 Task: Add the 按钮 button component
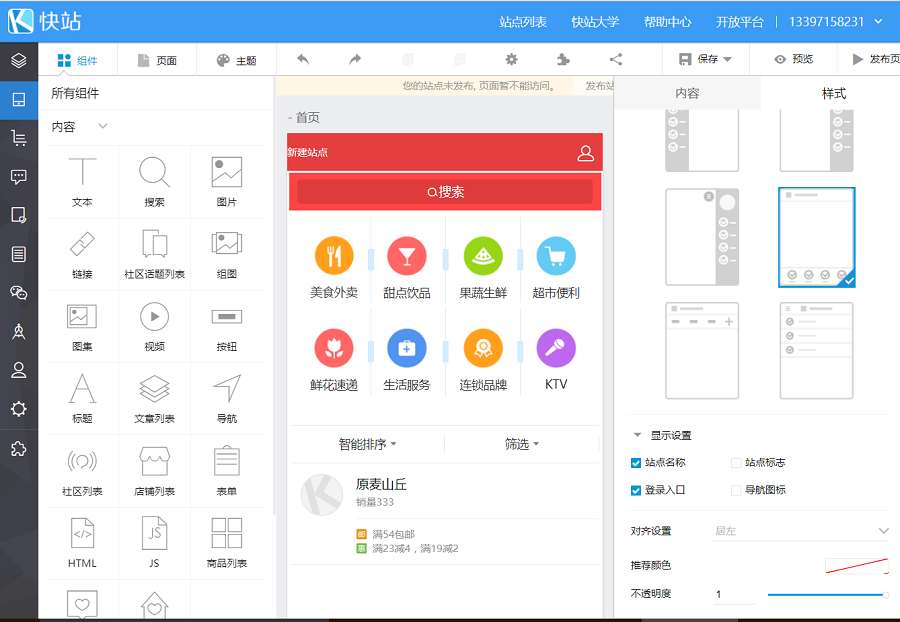[227, 326]
